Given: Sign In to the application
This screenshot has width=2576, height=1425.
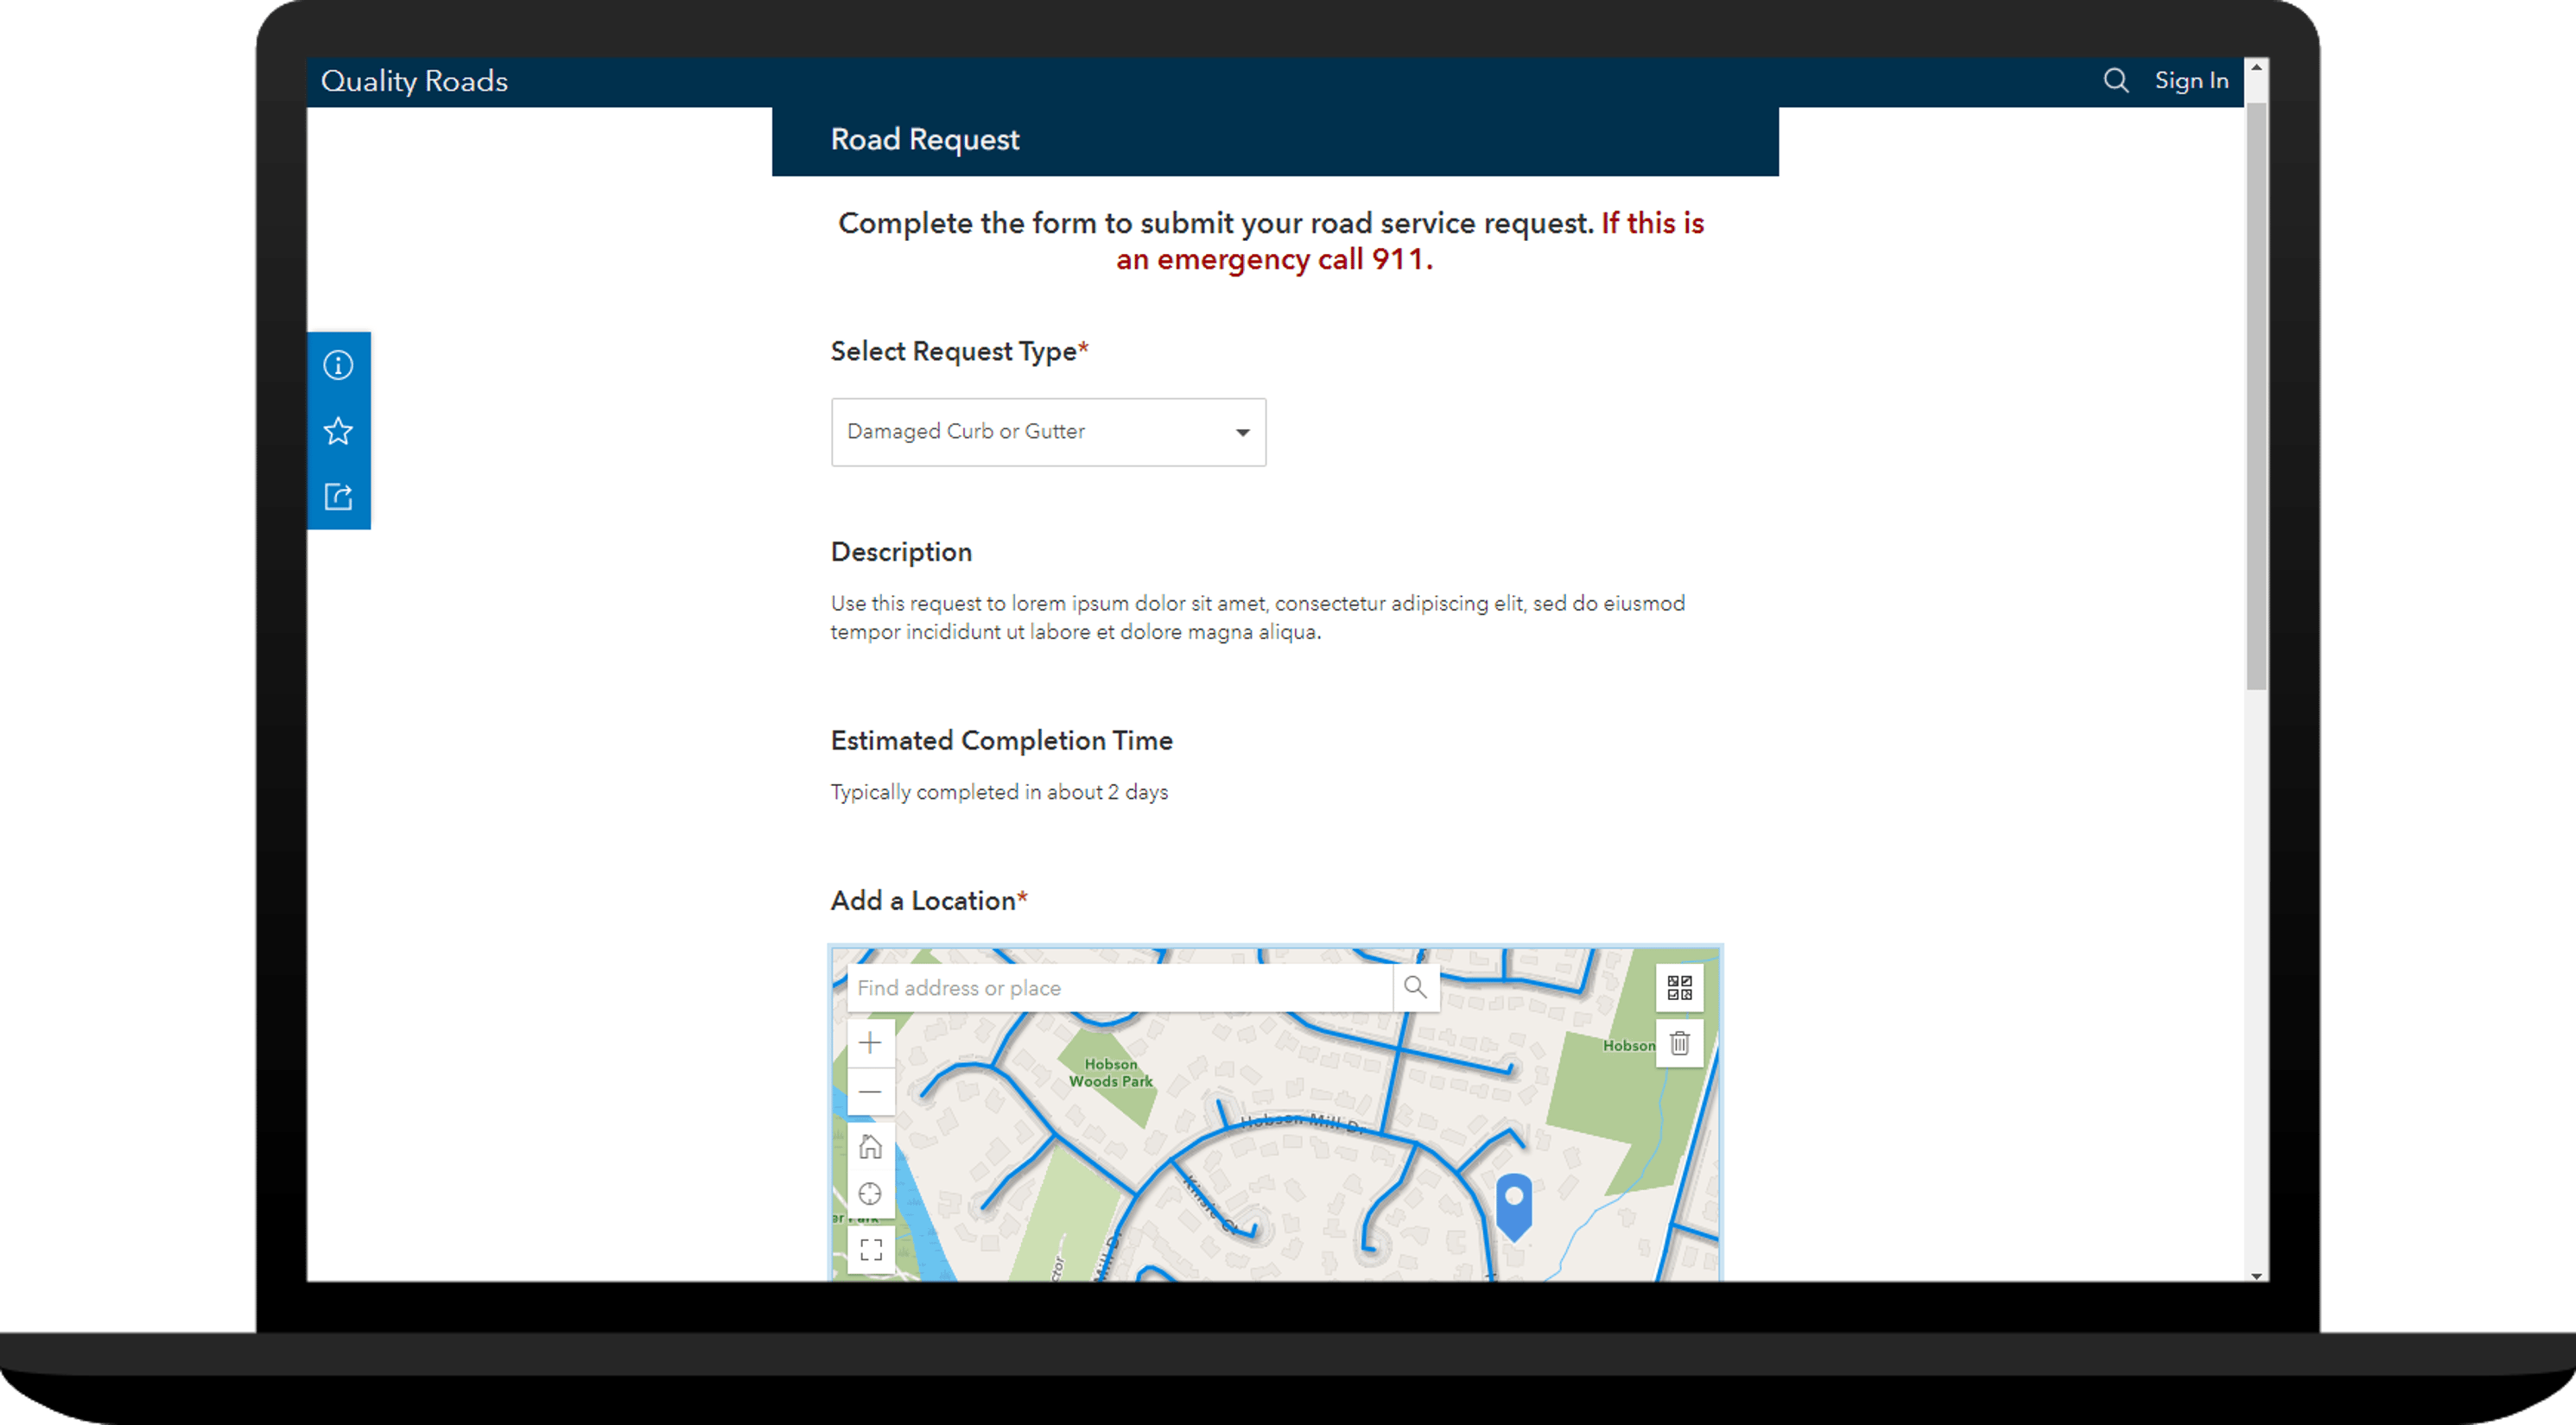Looking at the screenshot, I should pos(2190,80).
